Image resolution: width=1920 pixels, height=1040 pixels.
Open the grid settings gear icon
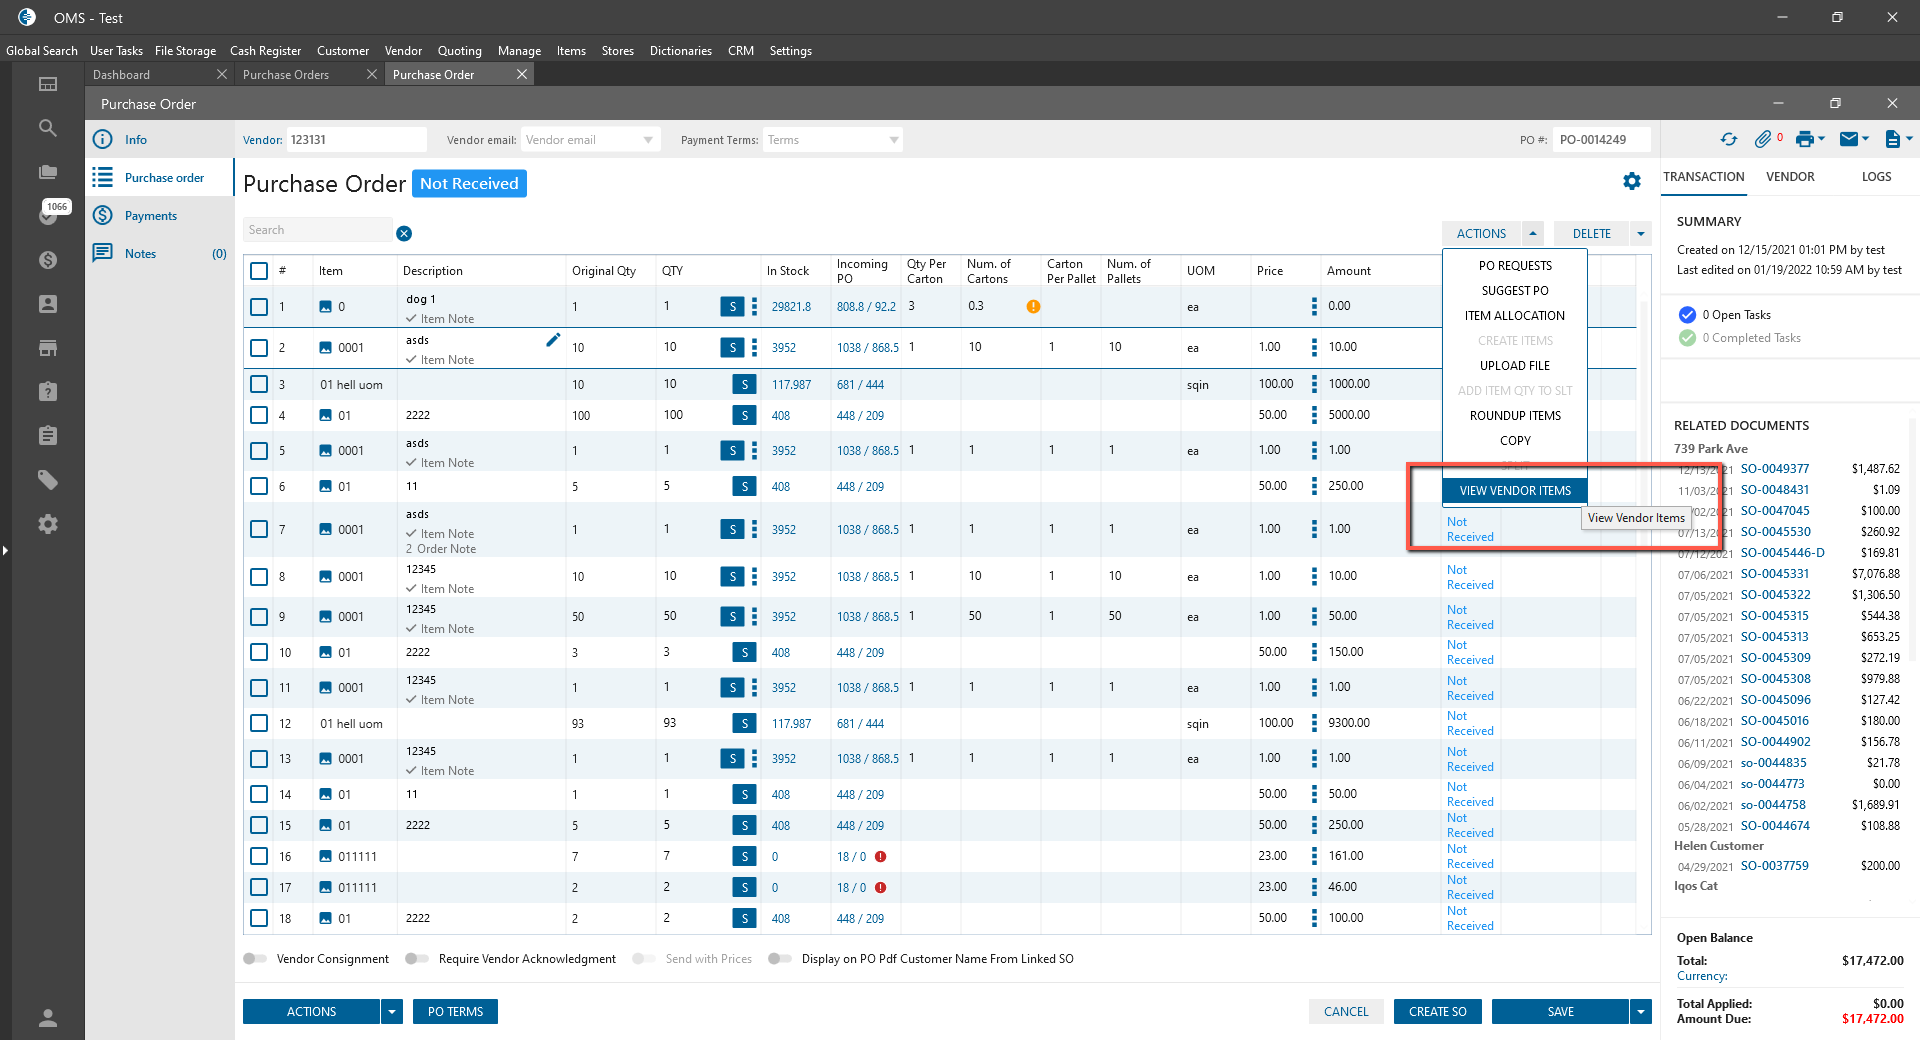click(1632, 181)
